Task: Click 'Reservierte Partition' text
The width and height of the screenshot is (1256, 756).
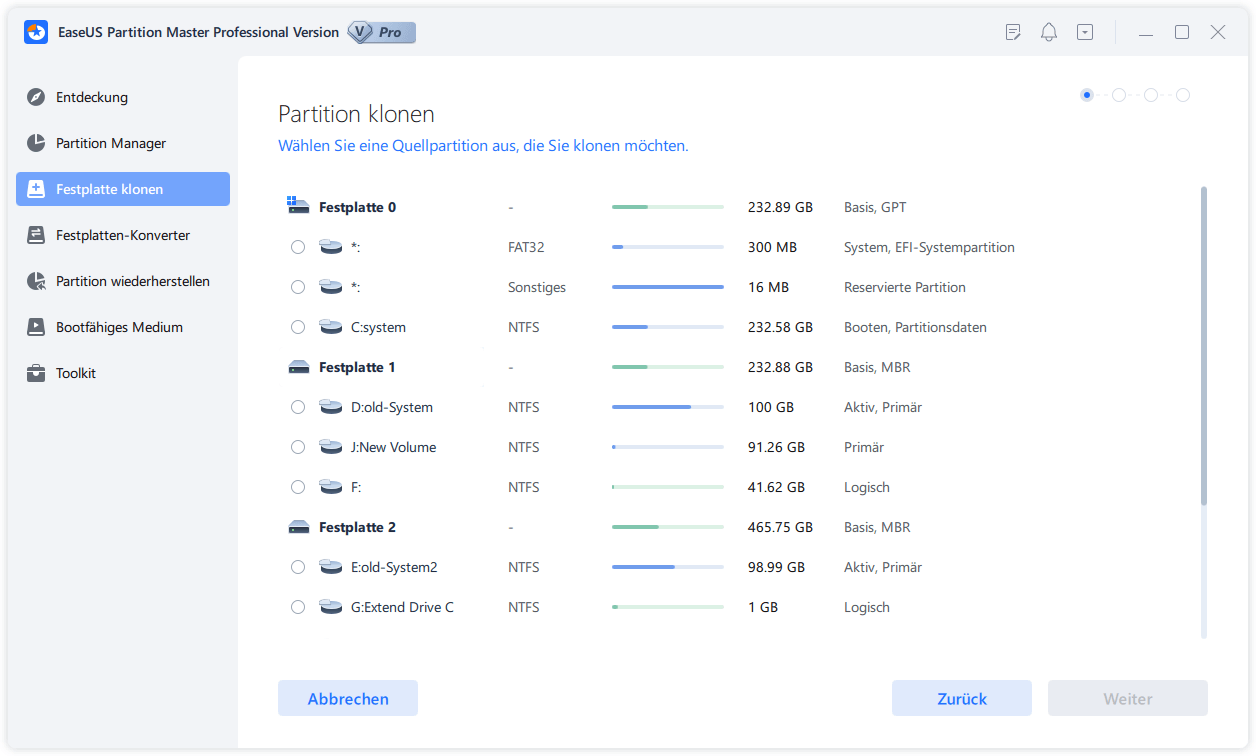Action: click(x=905, y=287)
